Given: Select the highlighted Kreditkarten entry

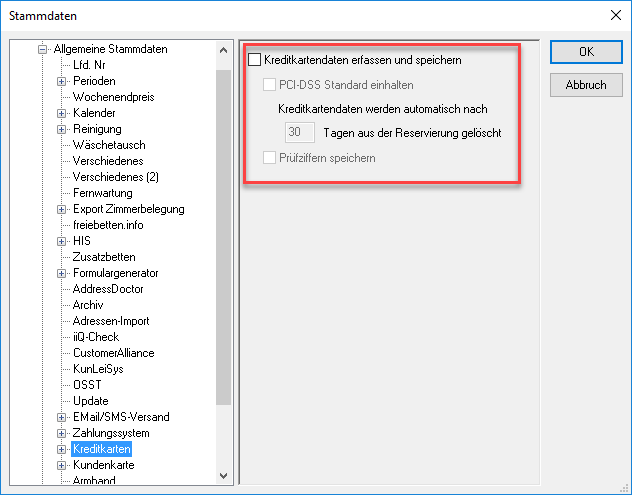Looking at the screenshot, I should click(102, 449).
